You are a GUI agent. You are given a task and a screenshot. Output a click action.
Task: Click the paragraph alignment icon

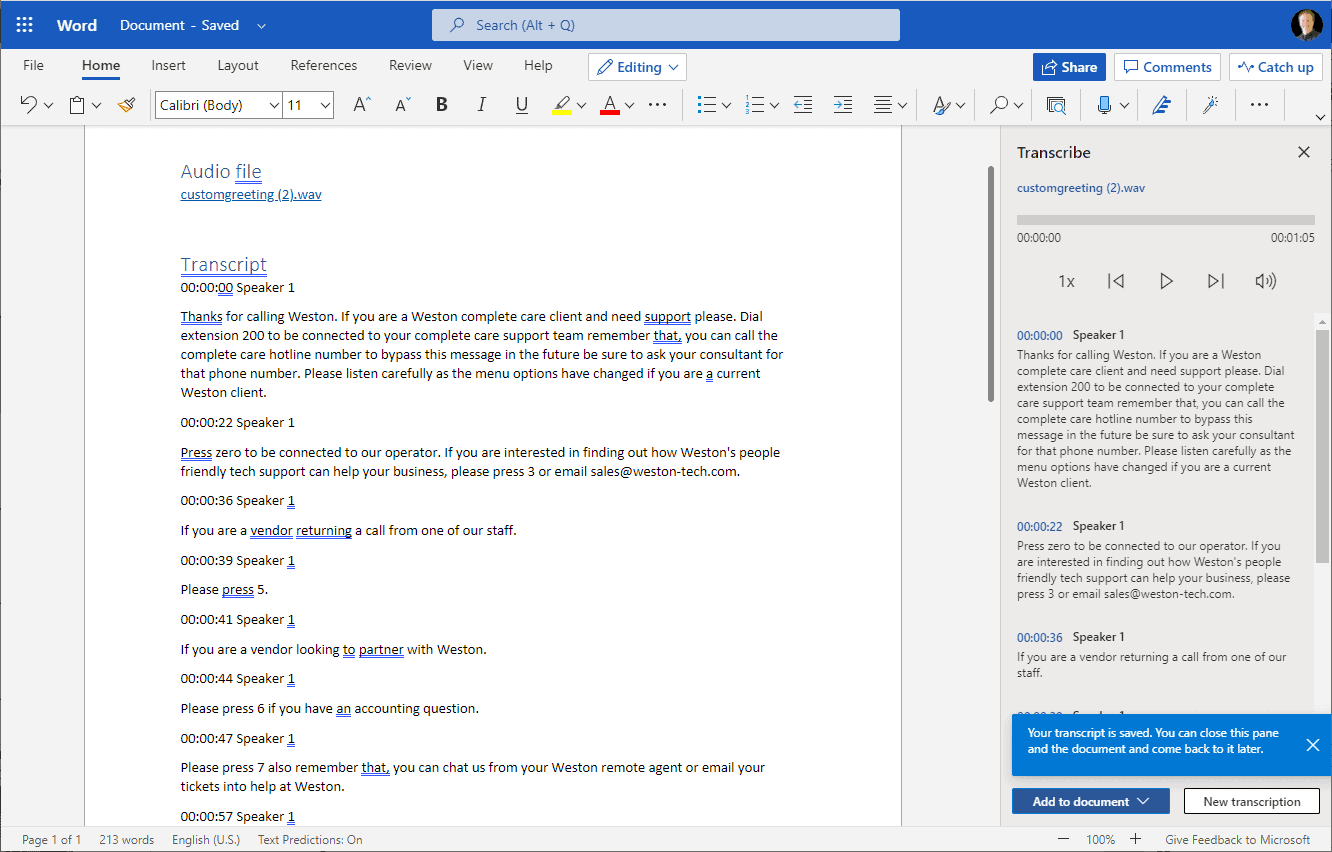click(x=883, y=104)
